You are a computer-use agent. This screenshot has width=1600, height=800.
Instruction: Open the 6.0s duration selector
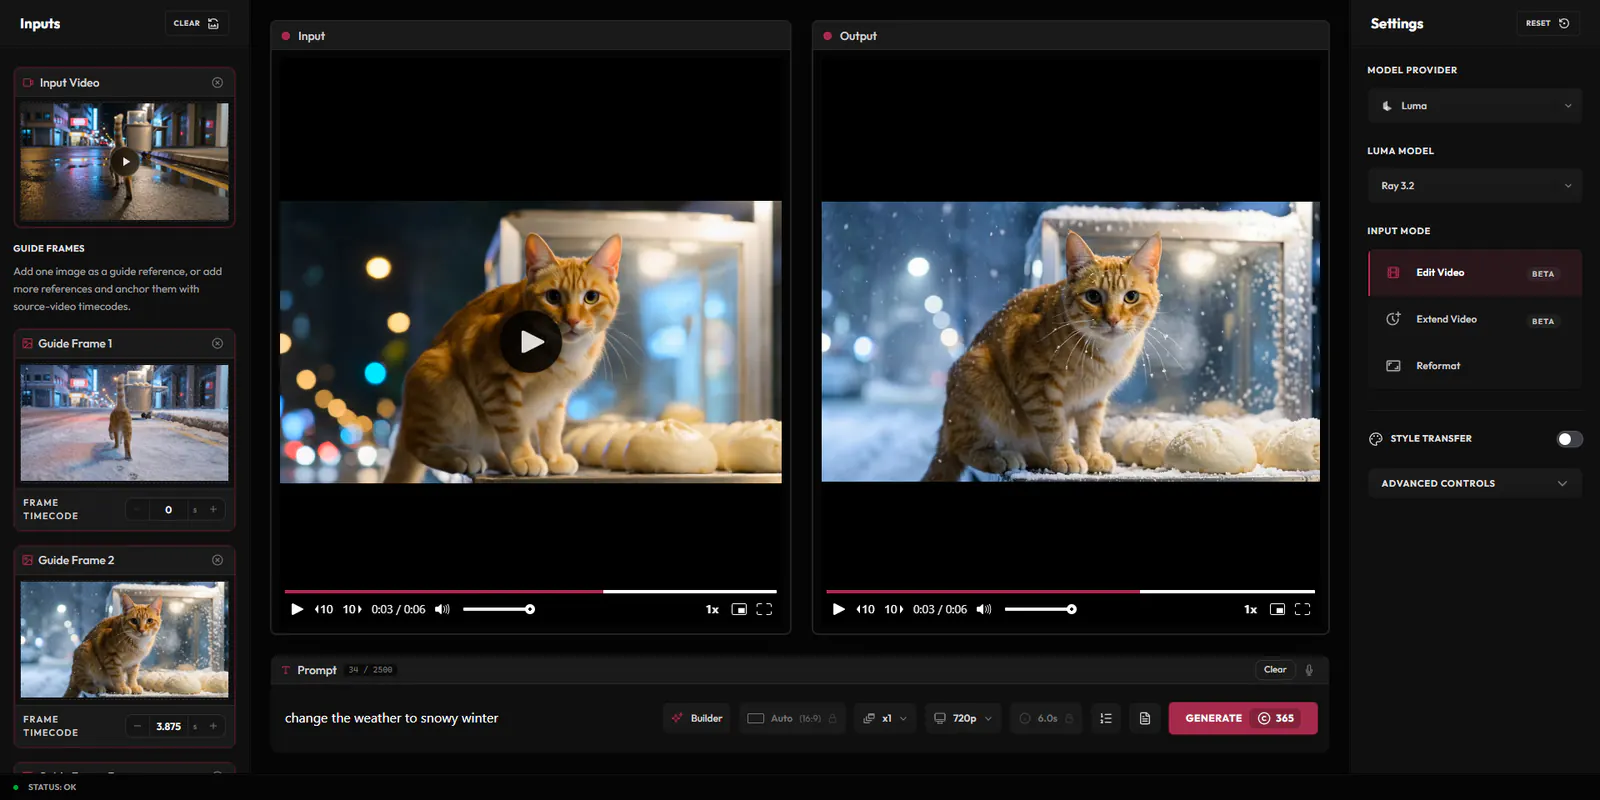(x=1045, y=718)
